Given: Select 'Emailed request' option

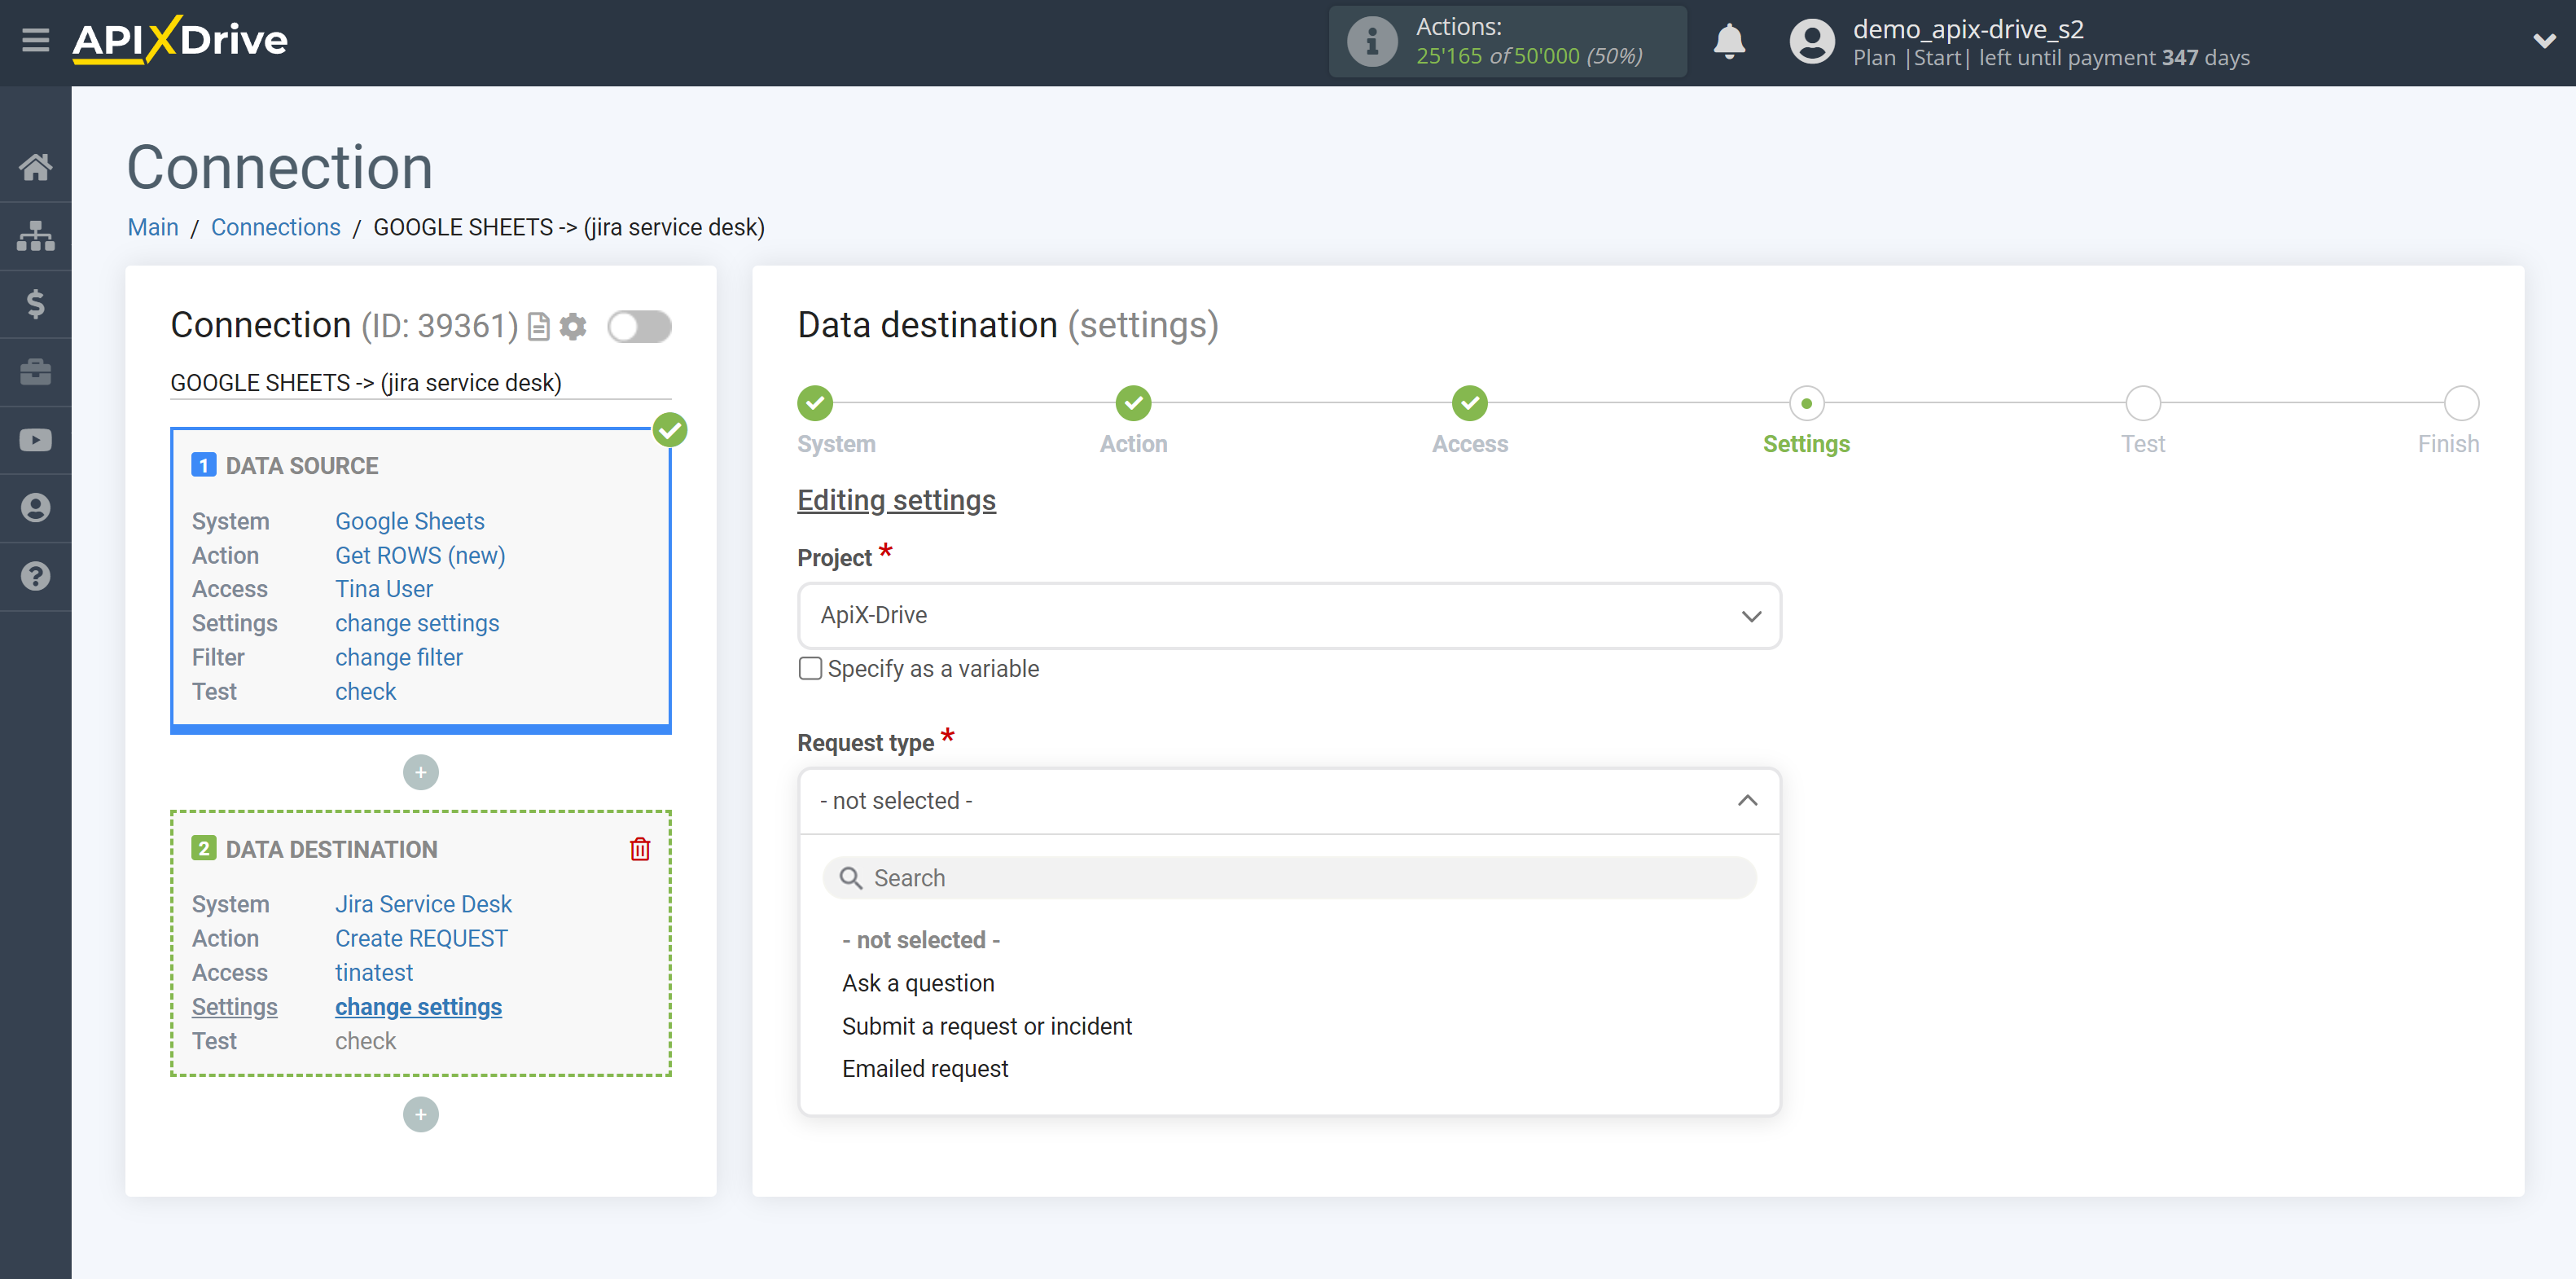Looking at the screenshot, I should pyautogui.click(x=925, y=1069).
